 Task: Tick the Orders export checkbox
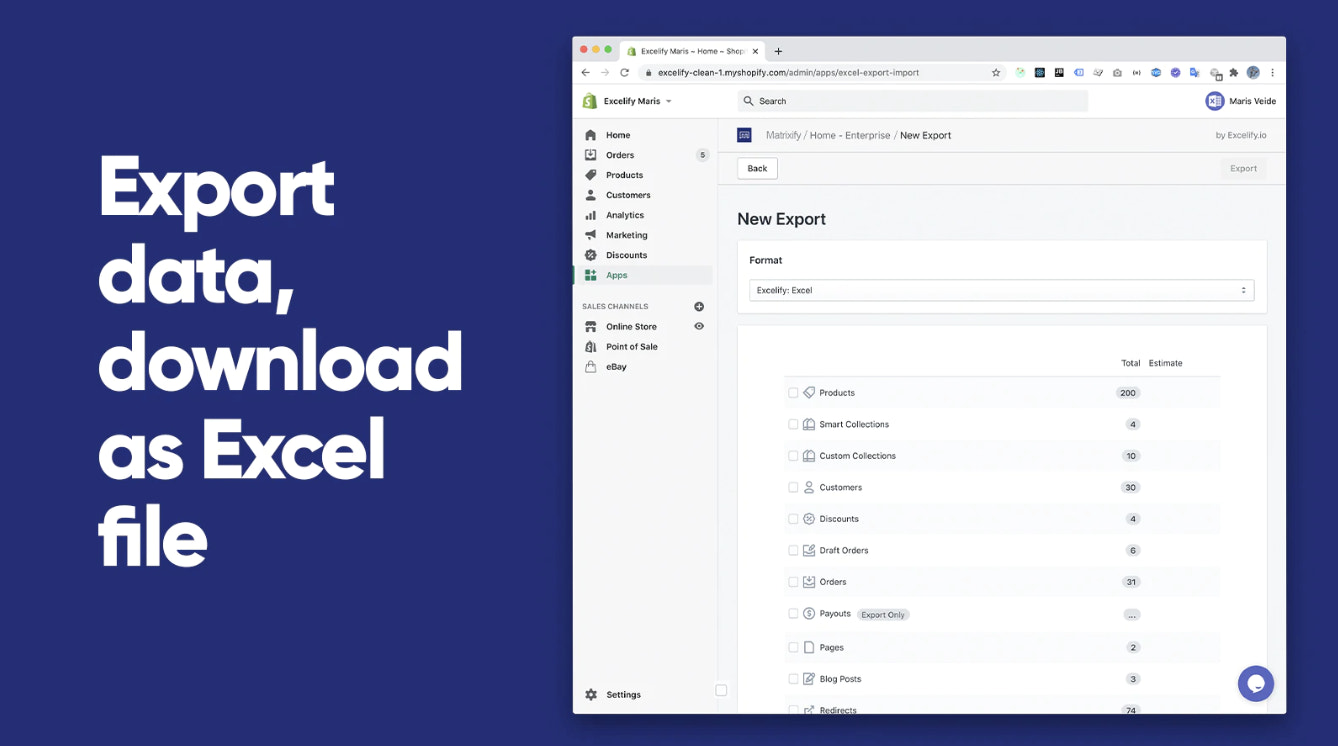tap(793, 582)
